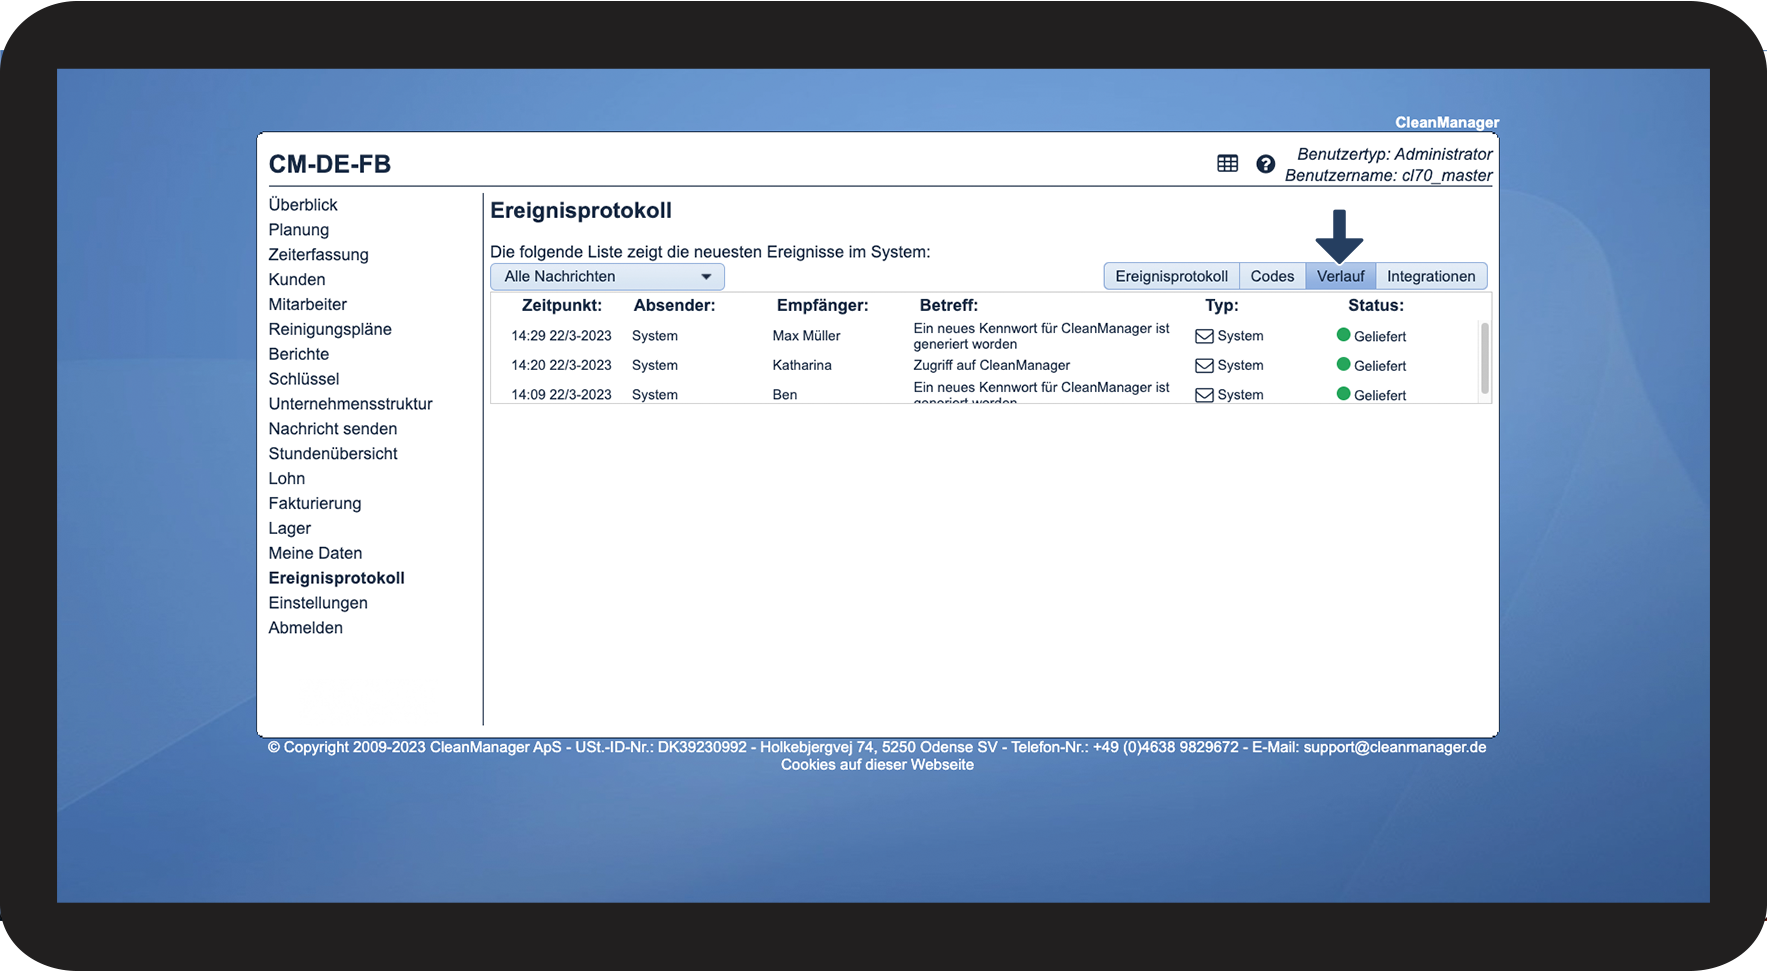Click envelope icon in Katharina row
Viewport: 1767px width, 971px height.
click(1204, 366)
